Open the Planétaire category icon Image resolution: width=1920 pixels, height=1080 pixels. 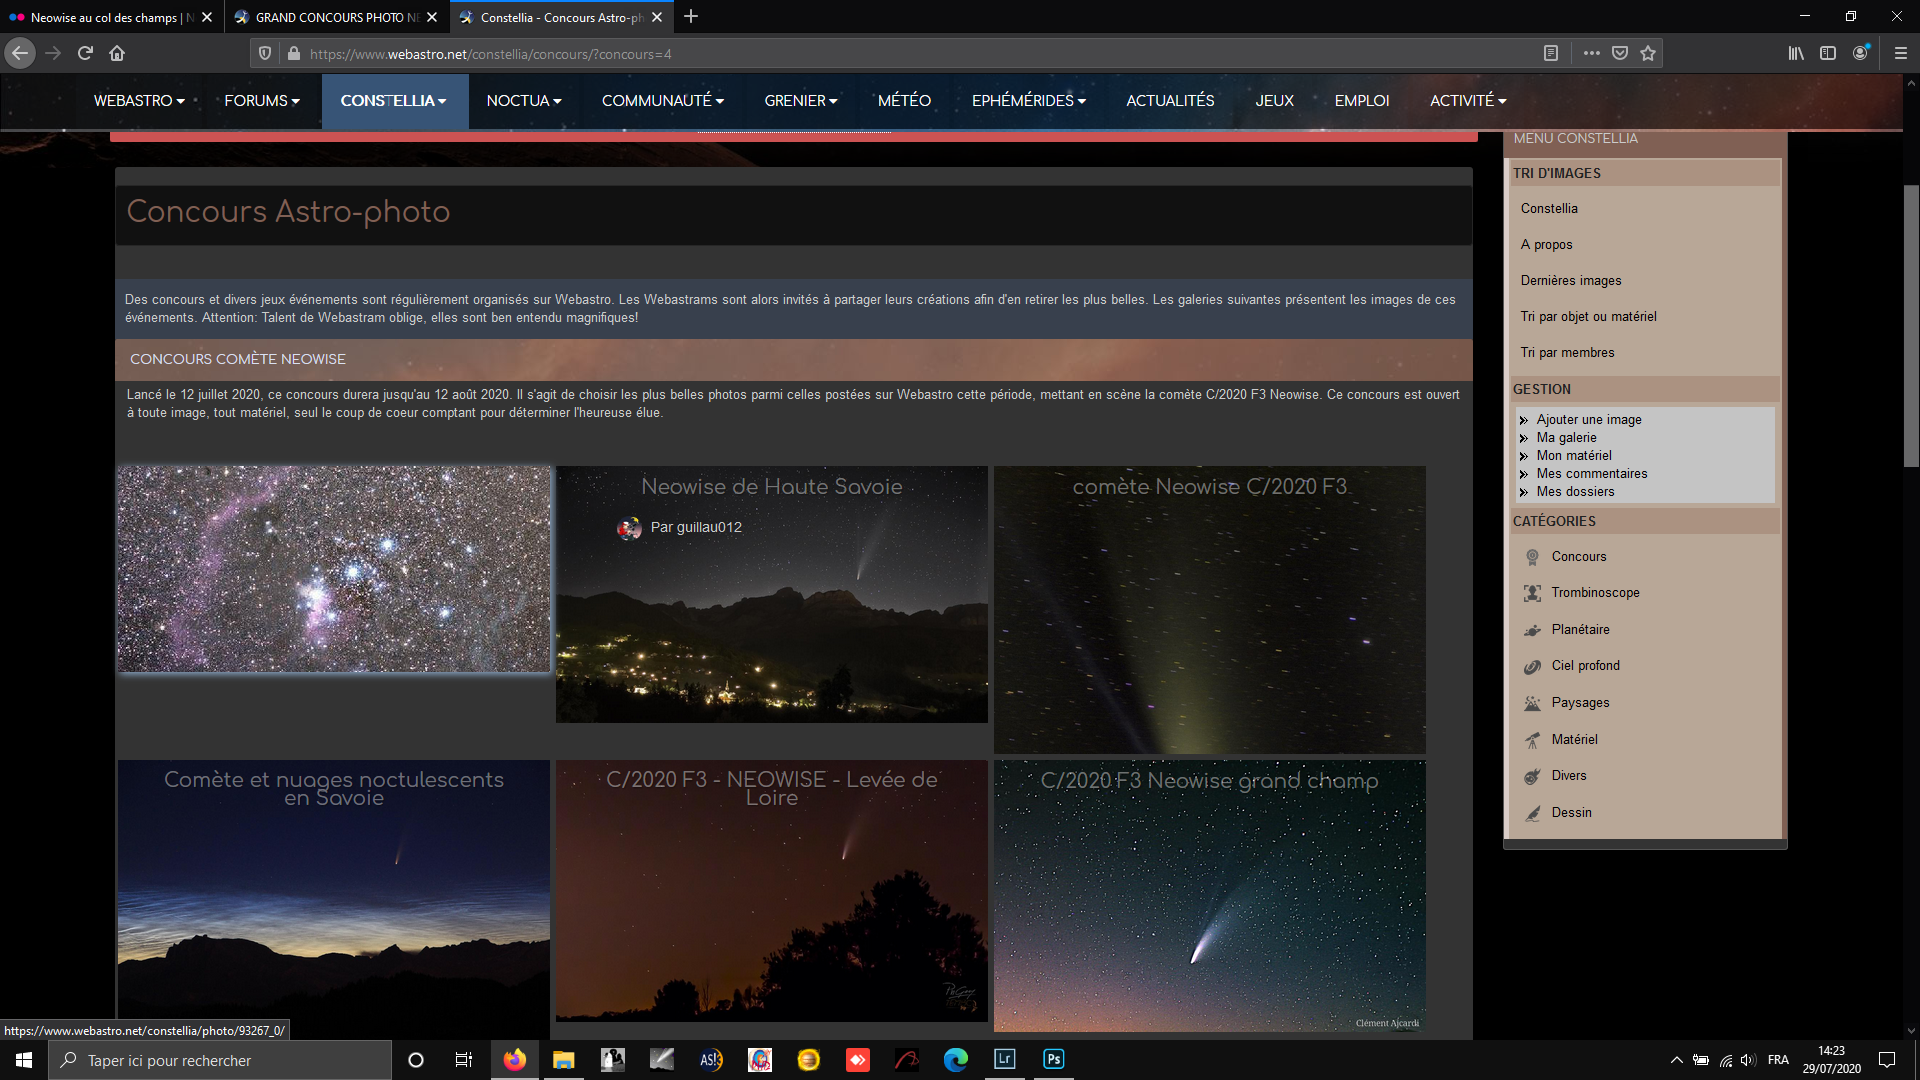pyautogui.click(x=1532, y=630)
